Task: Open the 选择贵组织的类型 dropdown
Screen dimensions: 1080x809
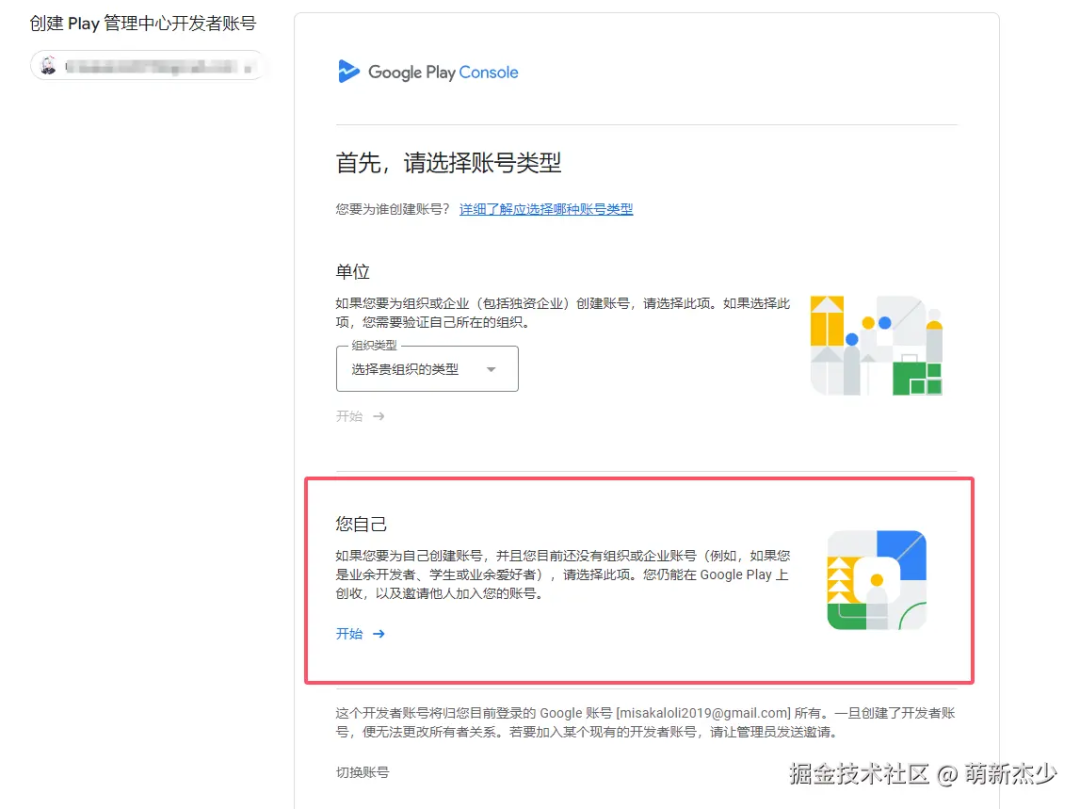Action: click(x=427, y=369)
